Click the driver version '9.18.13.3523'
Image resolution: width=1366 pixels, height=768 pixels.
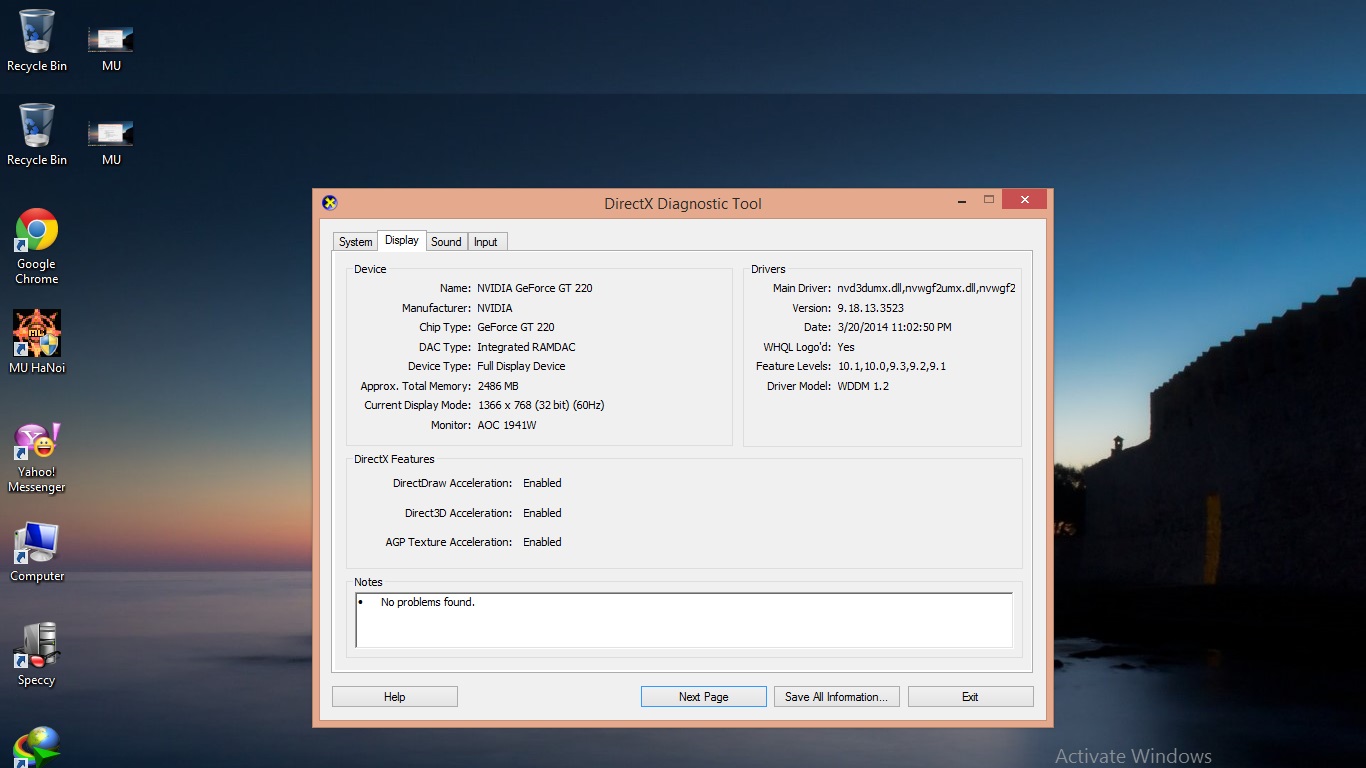(x=870, y=308)
